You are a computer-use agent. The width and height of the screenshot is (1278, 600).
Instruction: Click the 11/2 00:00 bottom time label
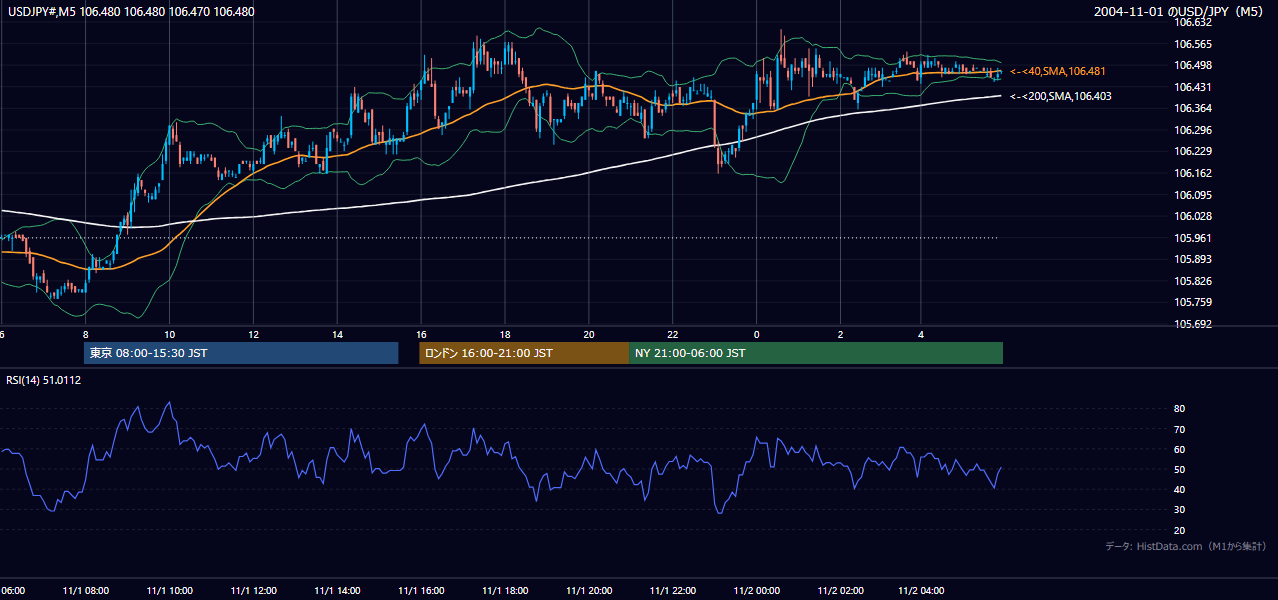click(x=757, y=590)
